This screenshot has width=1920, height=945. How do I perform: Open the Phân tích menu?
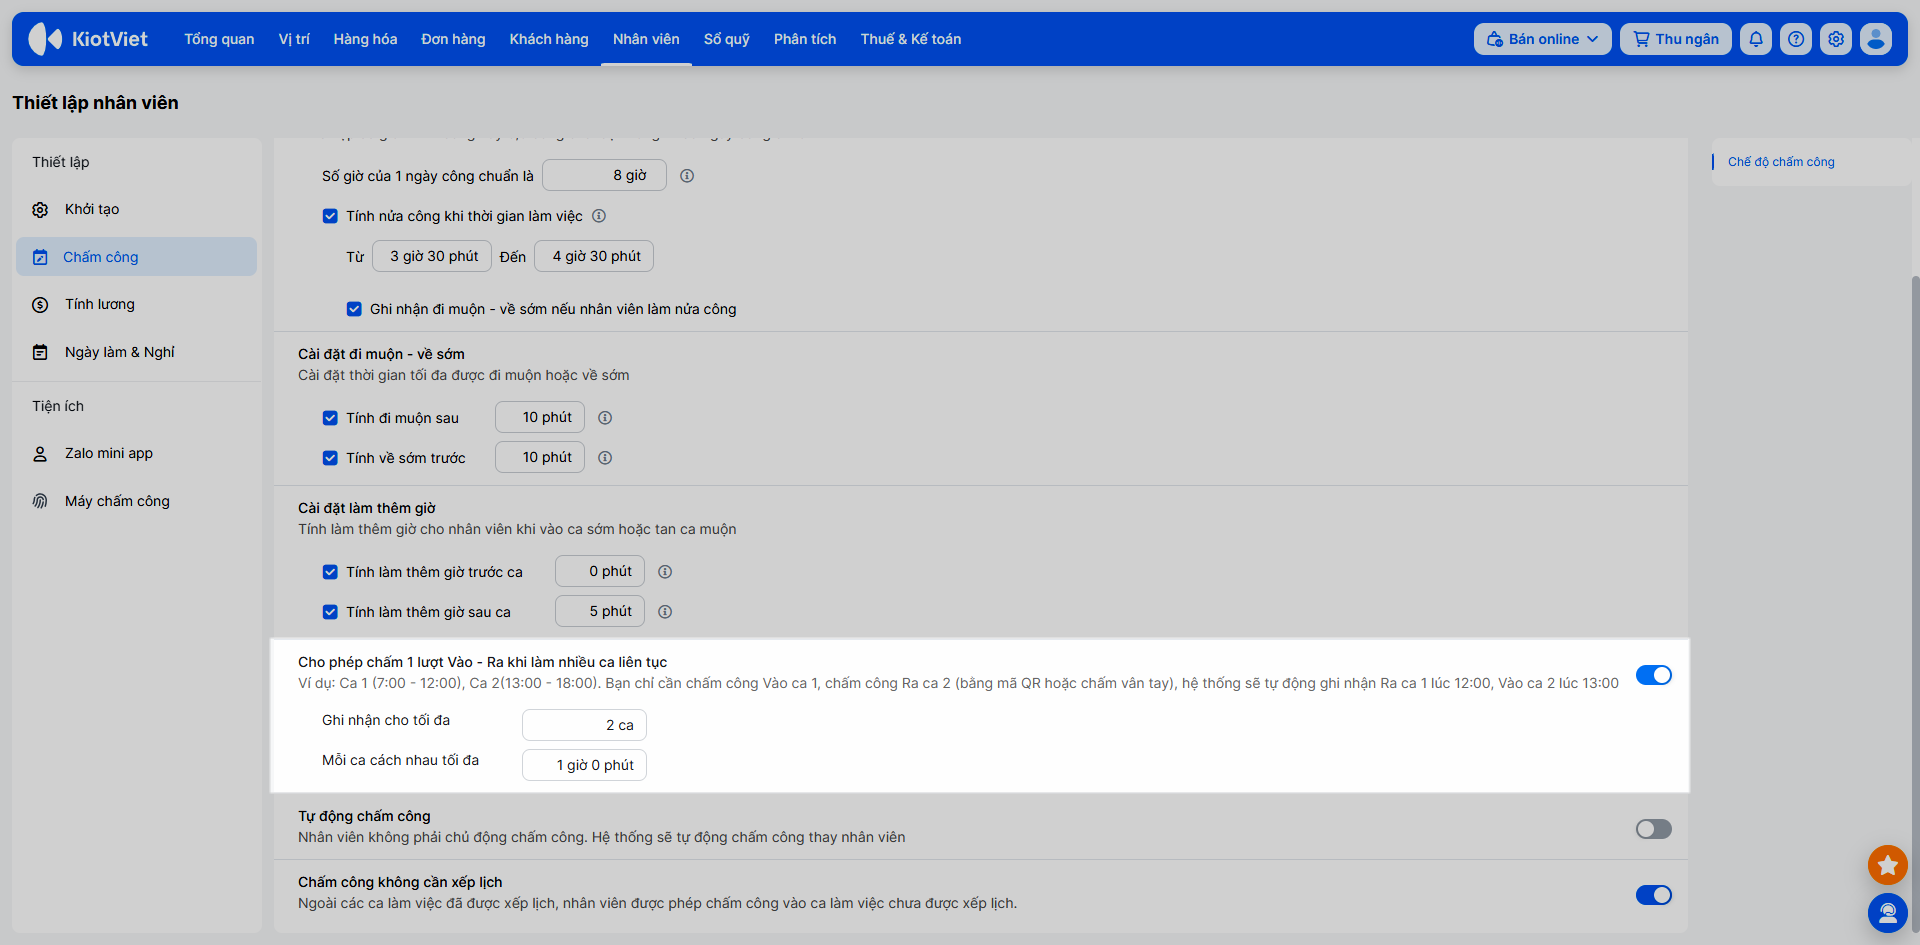(805, 39)
